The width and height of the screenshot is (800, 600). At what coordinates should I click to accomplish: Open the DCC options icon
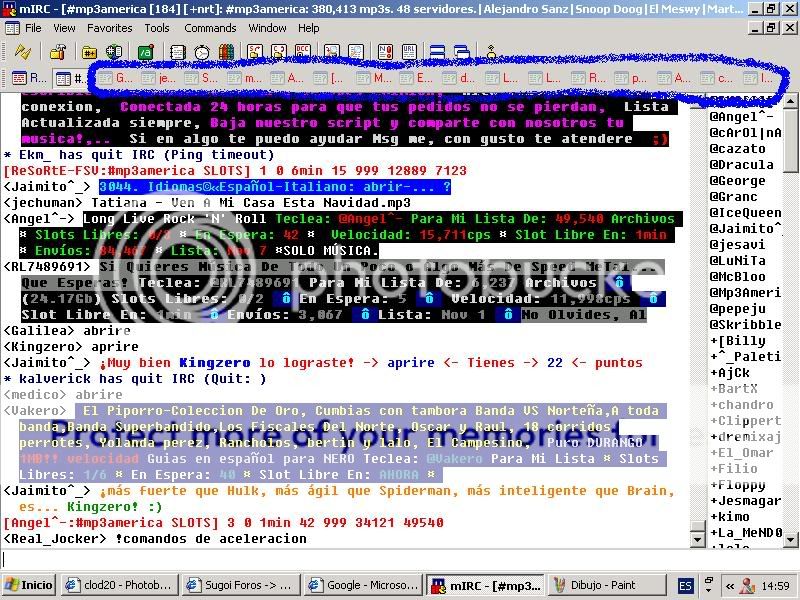(303, 52)
